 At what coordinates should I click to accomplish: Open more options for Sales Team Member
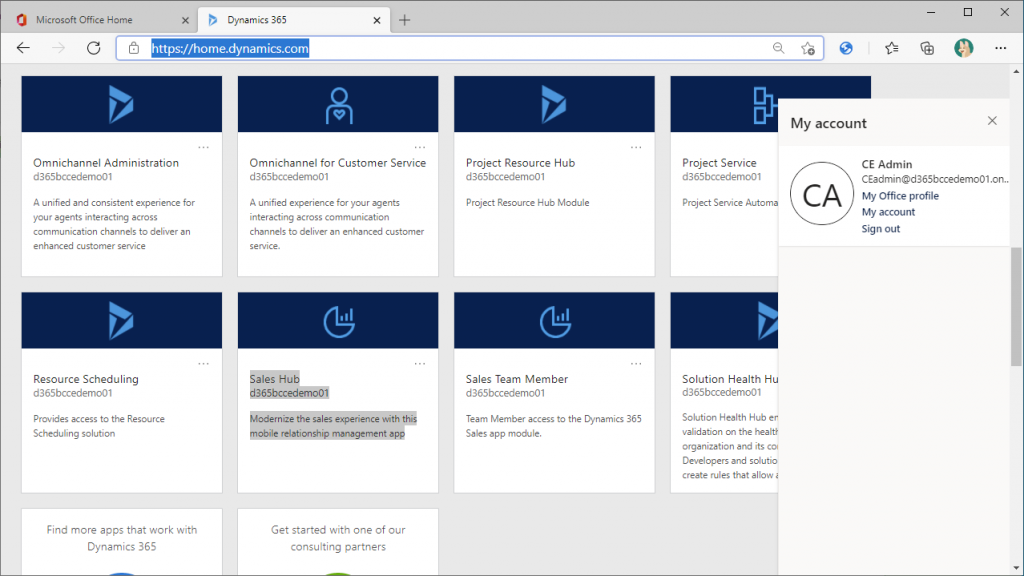click(636, 364)
